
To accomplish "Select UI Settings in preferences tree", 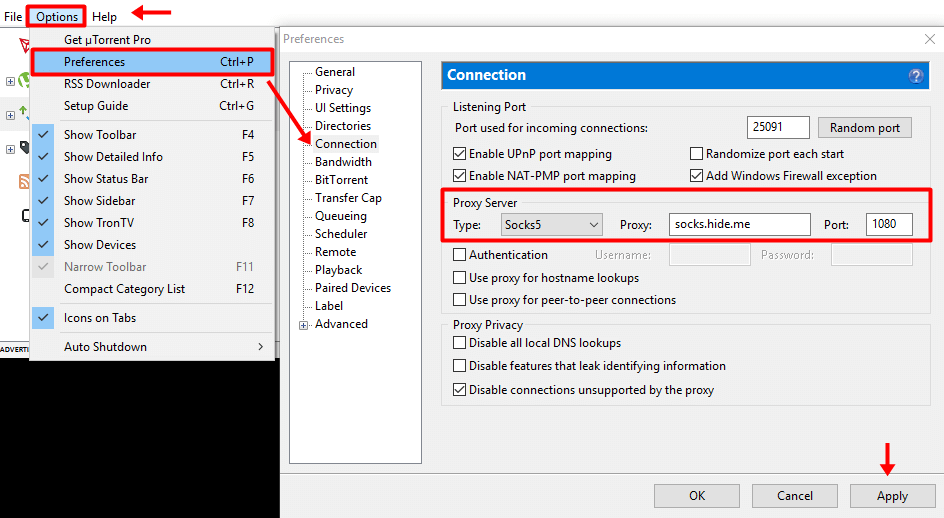I will click(343, 108).
